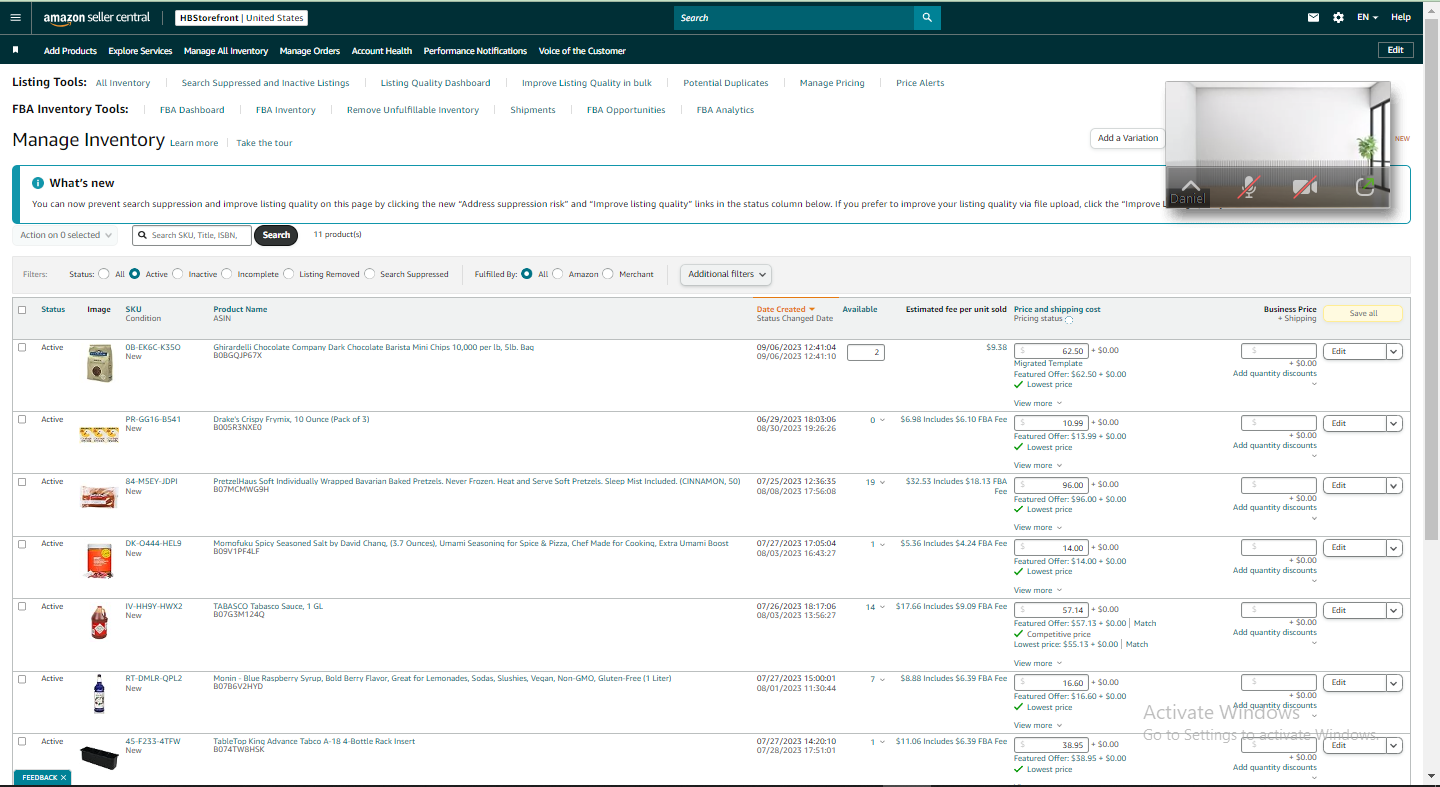Open TableTop King rack insert thumbnail
The image size is (1440, 787).
(99, 757)
